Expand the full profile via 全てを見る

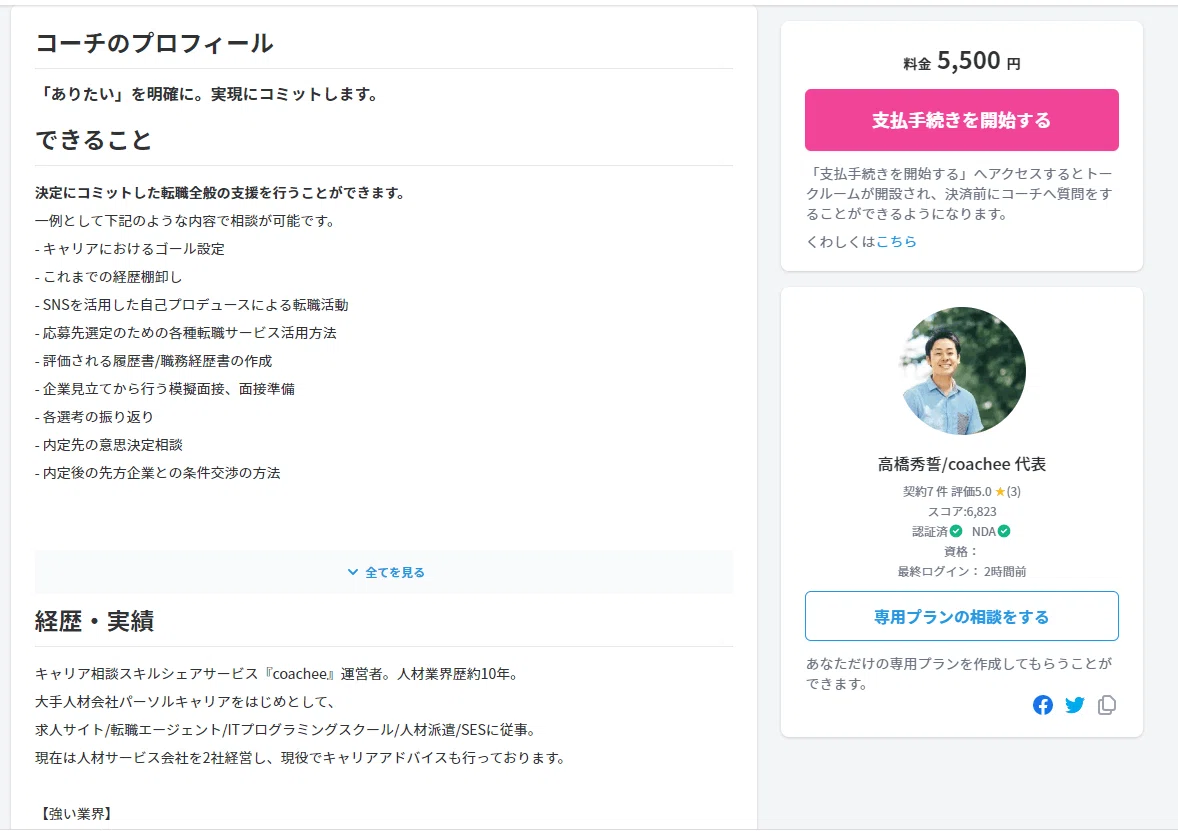[384, 573]
